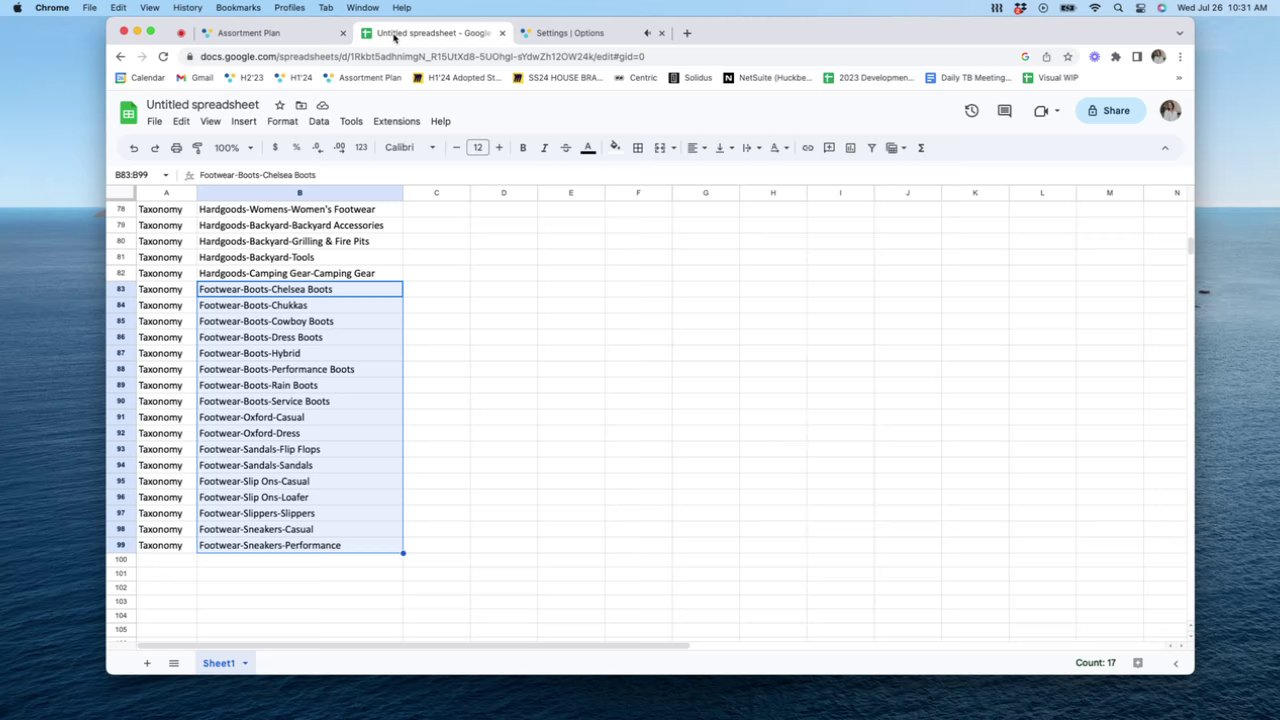The width and height of the screenshot is (1280, 720).
Task: View the cloud document status
Action: tap(322, 105)
